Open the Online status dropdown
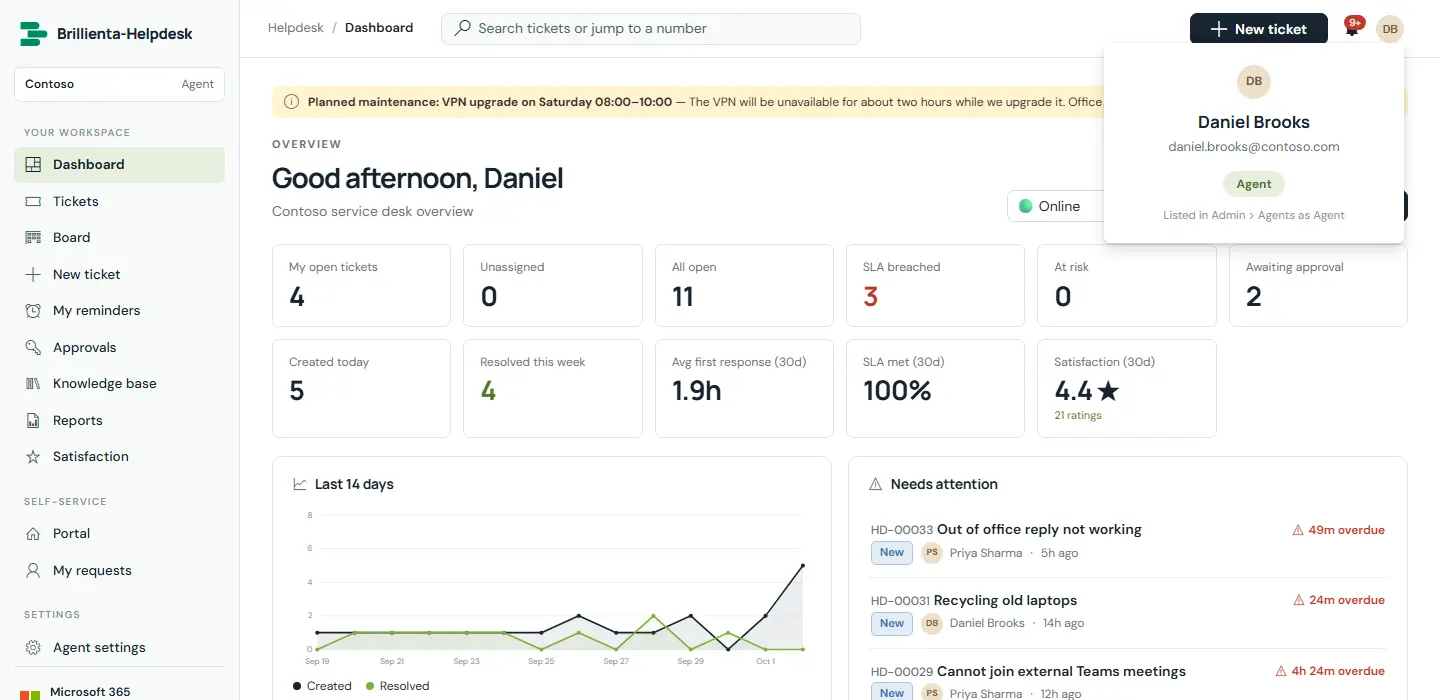Viewport: 1440px width, 700px height. coord(1056,206)
